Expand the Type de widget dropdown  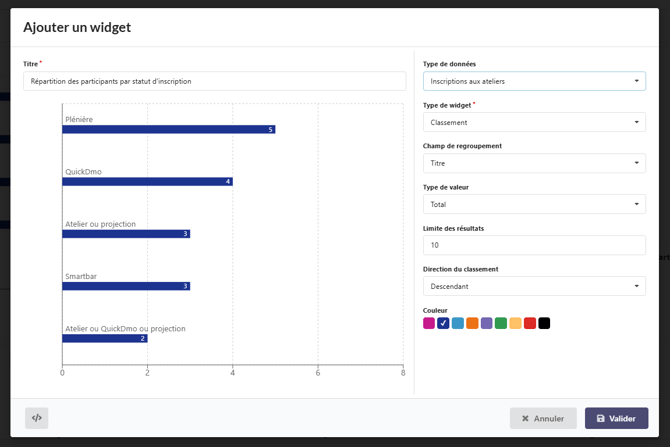pyautogui.click(x=534, y=122)
